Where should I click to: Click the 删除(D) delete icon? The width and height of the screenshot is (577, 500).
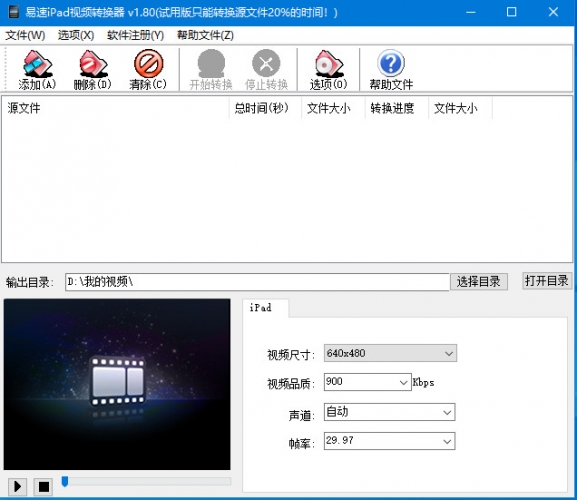coord(92,69)
